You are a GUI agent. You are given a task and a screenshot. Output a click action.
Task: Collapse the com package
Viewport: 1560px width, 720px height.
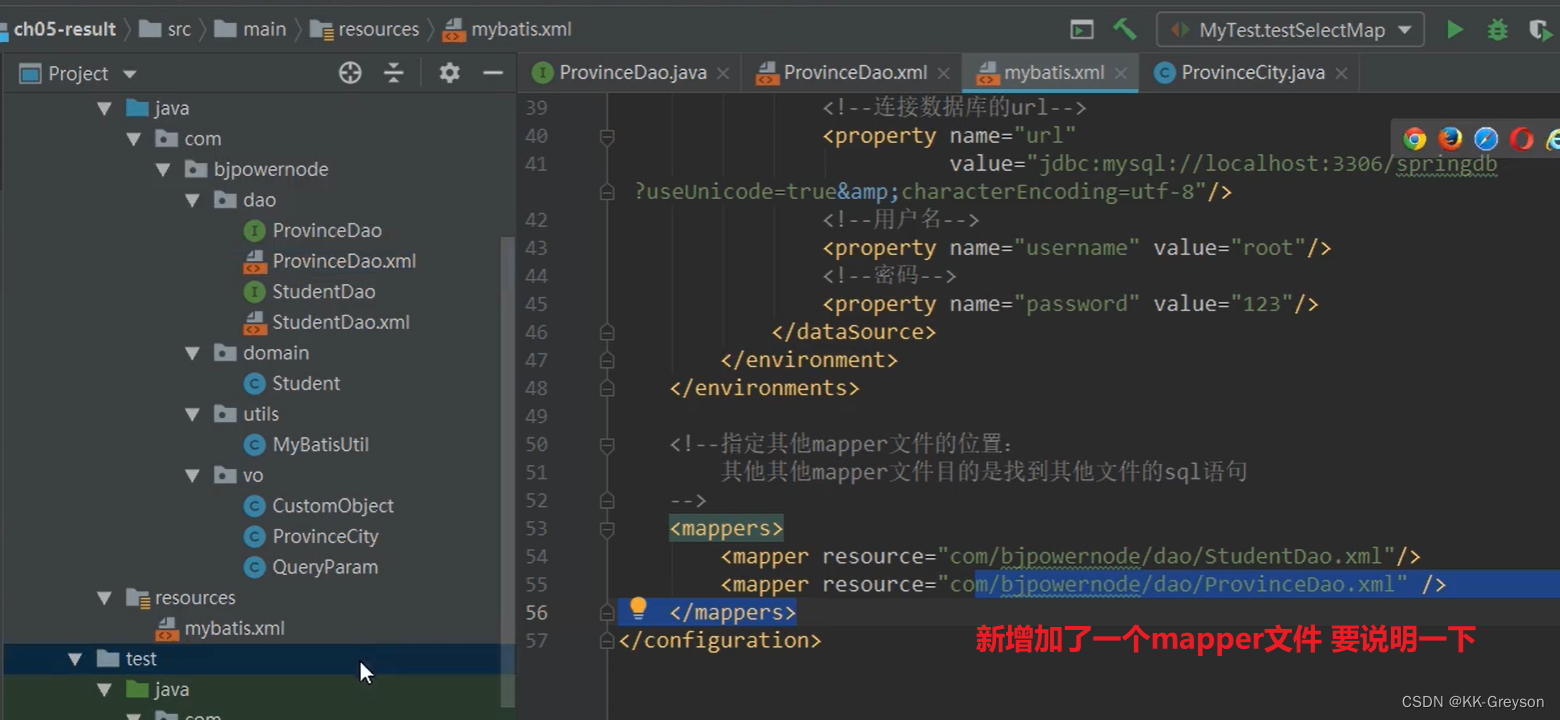click(134, 139)
